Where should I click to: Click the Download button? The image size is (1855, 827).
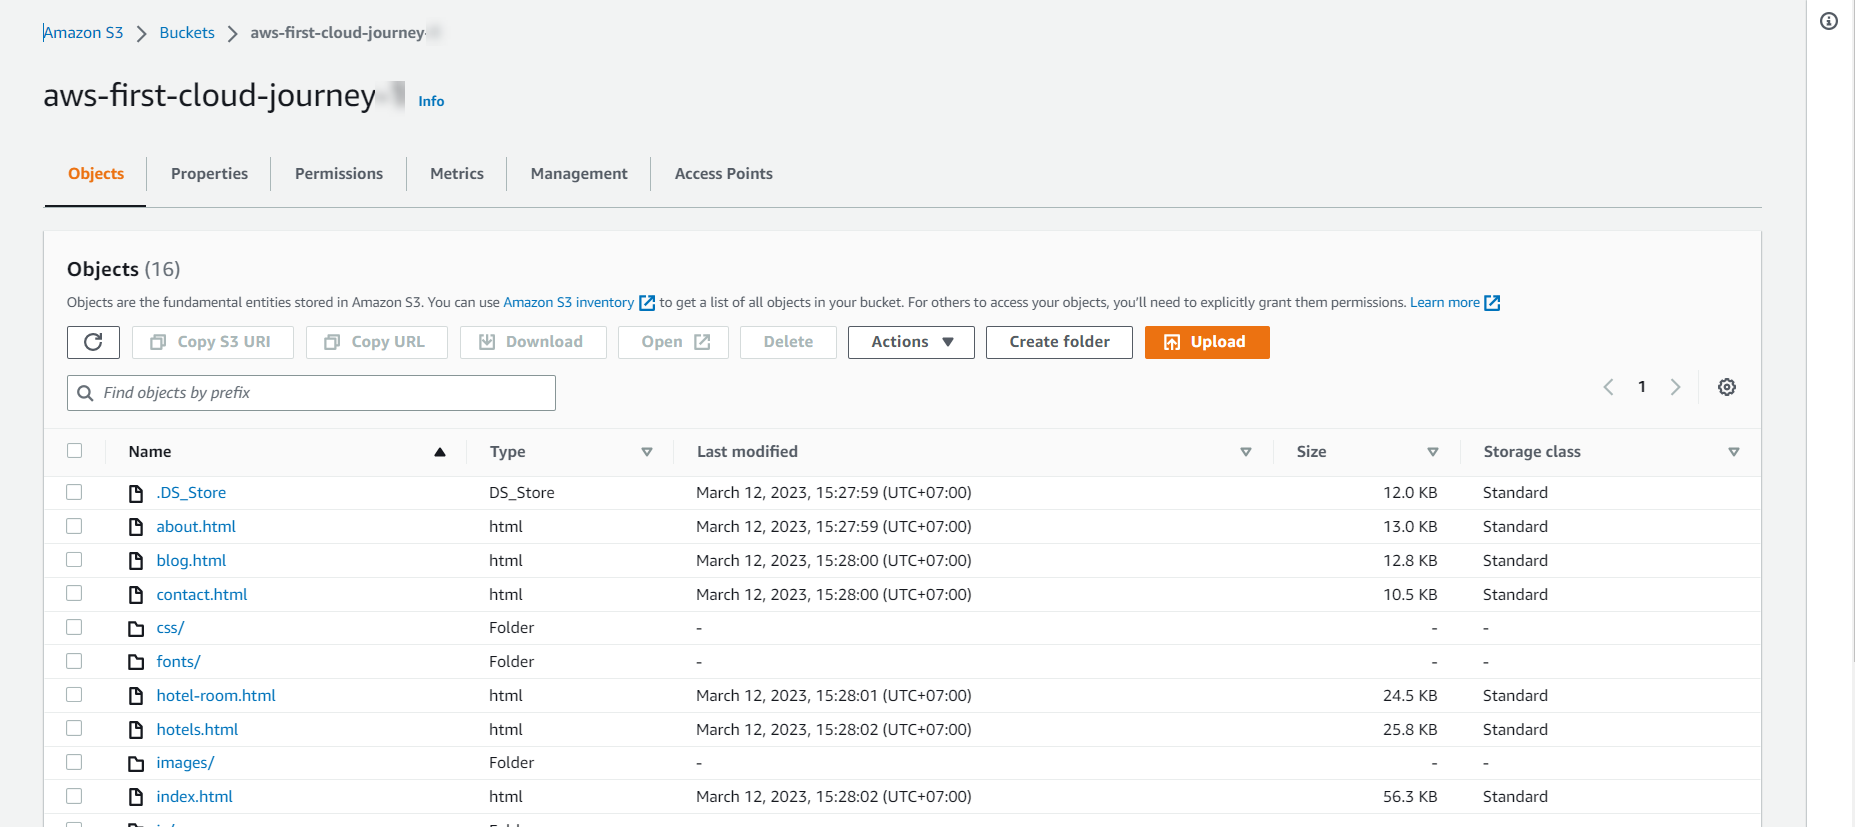click(533, 342)
